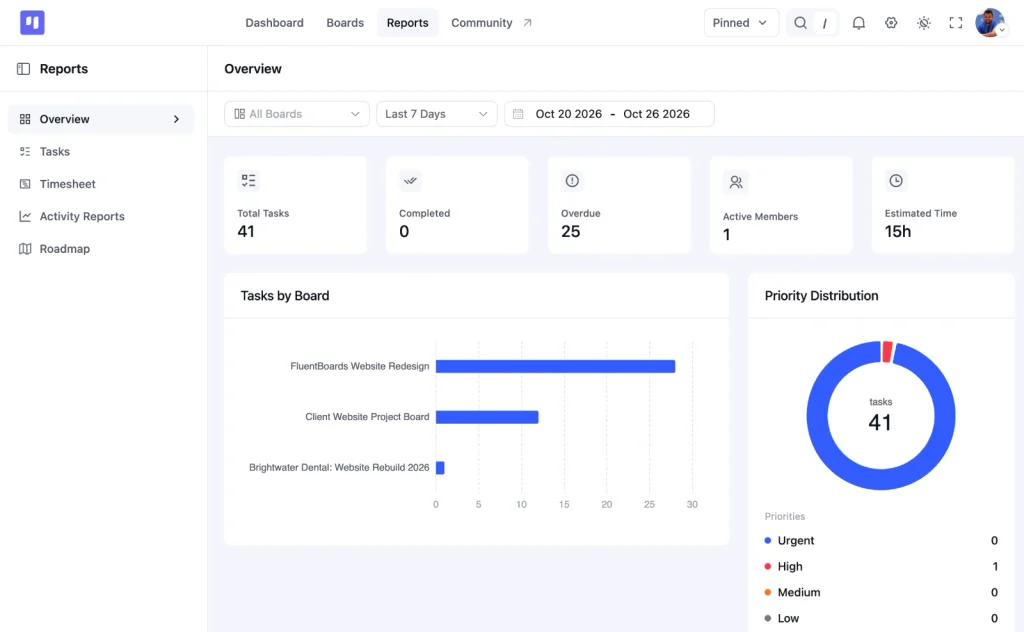Screen dimensions: 1024x632
Task: Click the Priority Distribution heading
Action: pyautogui.click(x=821, y=296)
